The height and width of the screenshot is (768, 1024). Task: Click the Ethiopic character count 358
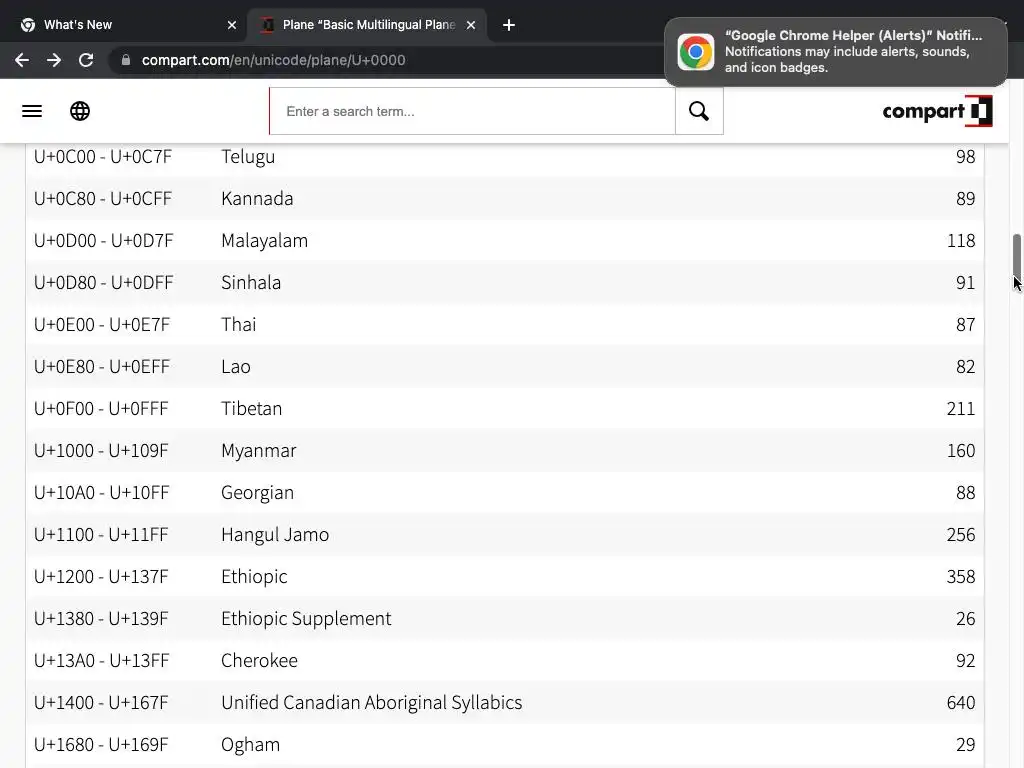click(961, 577)
